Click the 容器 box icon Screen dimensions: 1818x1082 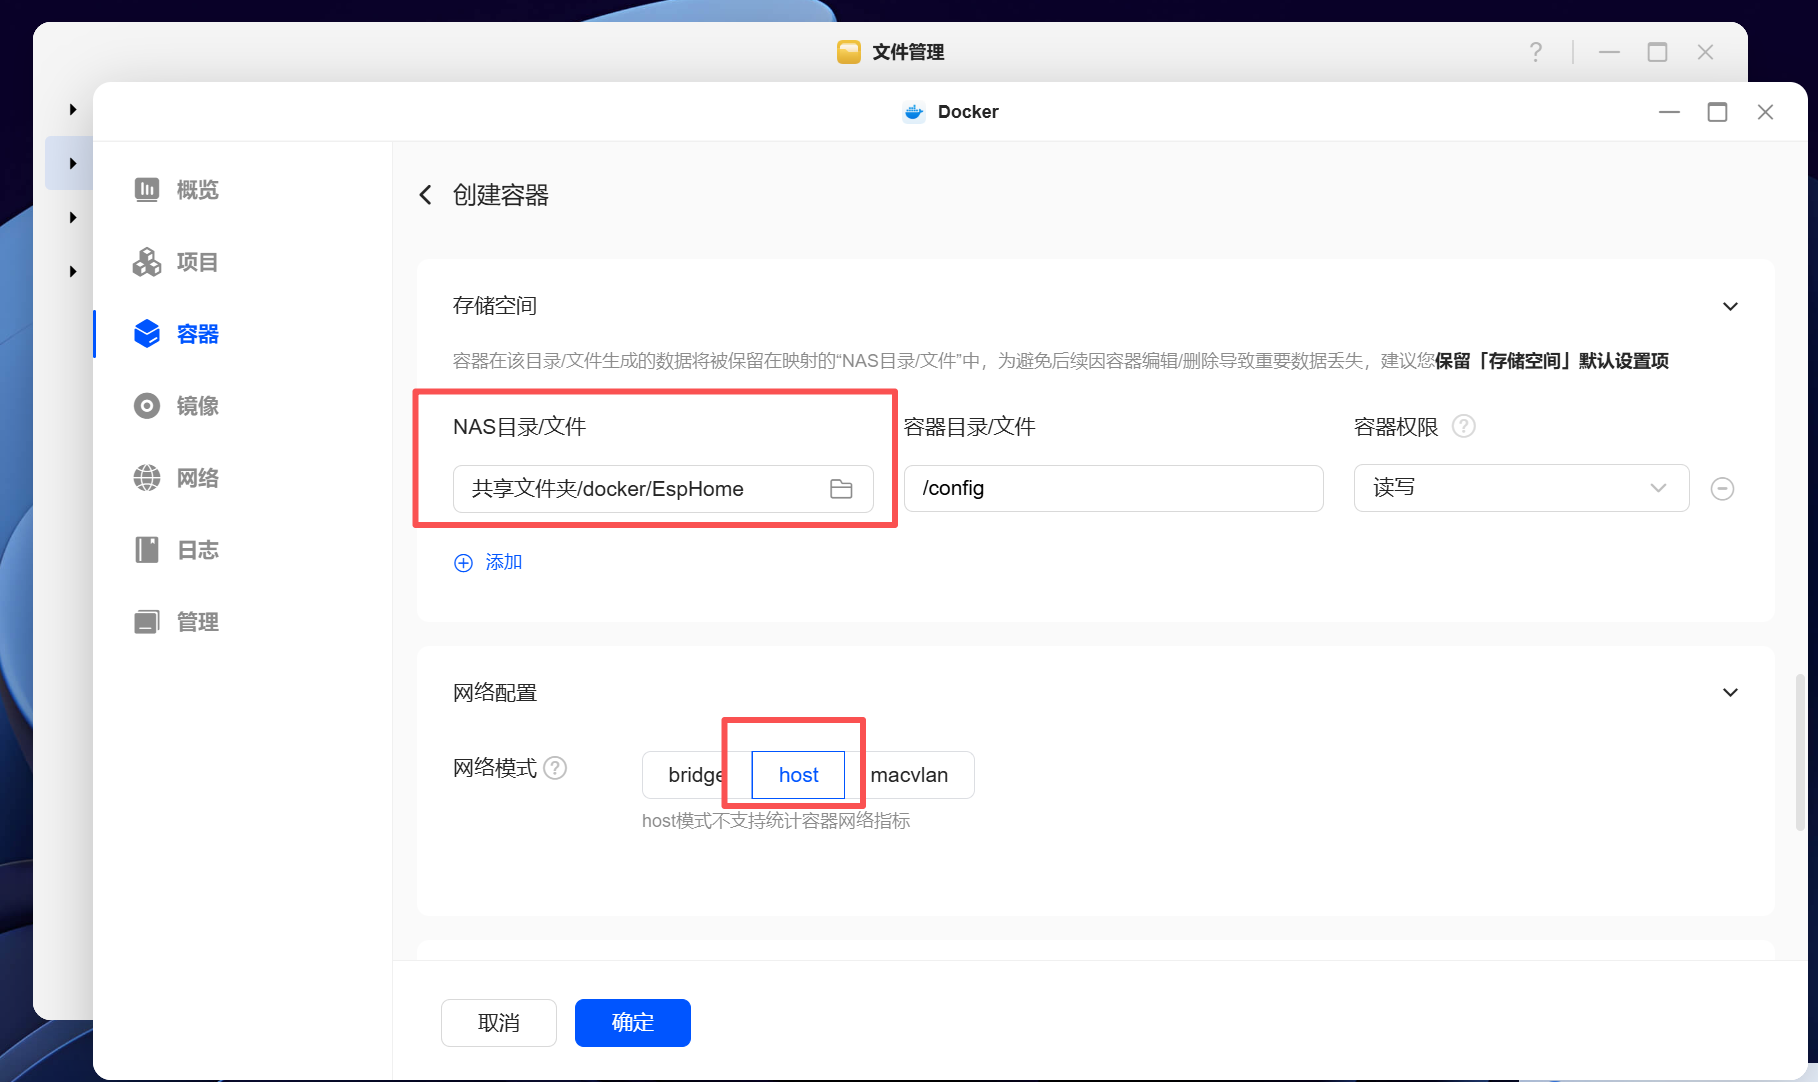point(147,334)
